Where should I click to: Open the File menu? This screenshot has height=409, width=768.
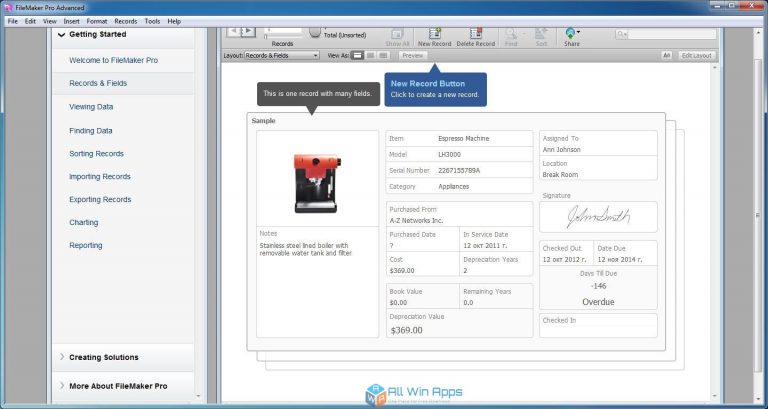13,22
